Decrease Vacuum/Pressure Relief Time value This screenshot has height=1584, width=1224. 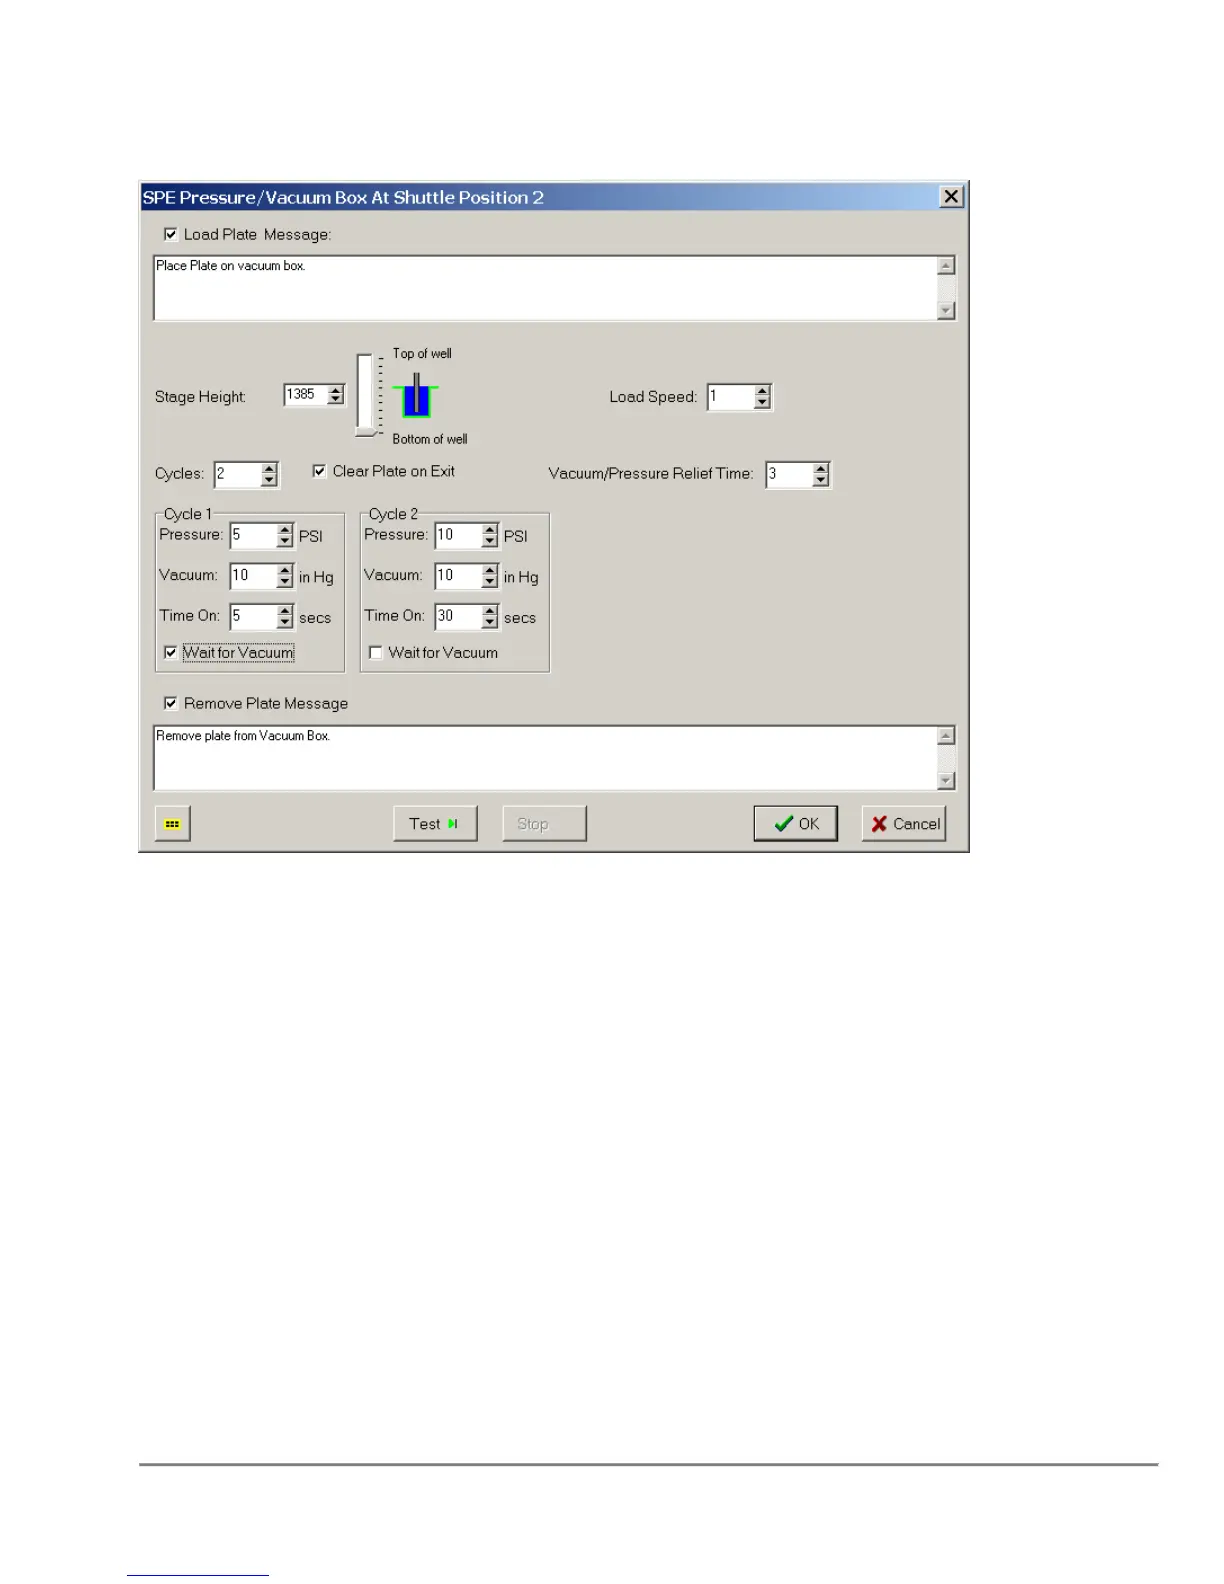821,480
